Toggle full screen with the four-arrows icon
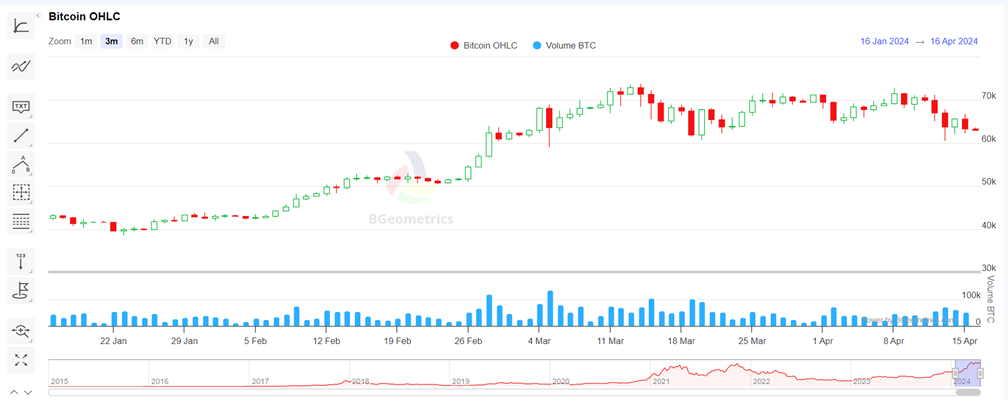 21,360
